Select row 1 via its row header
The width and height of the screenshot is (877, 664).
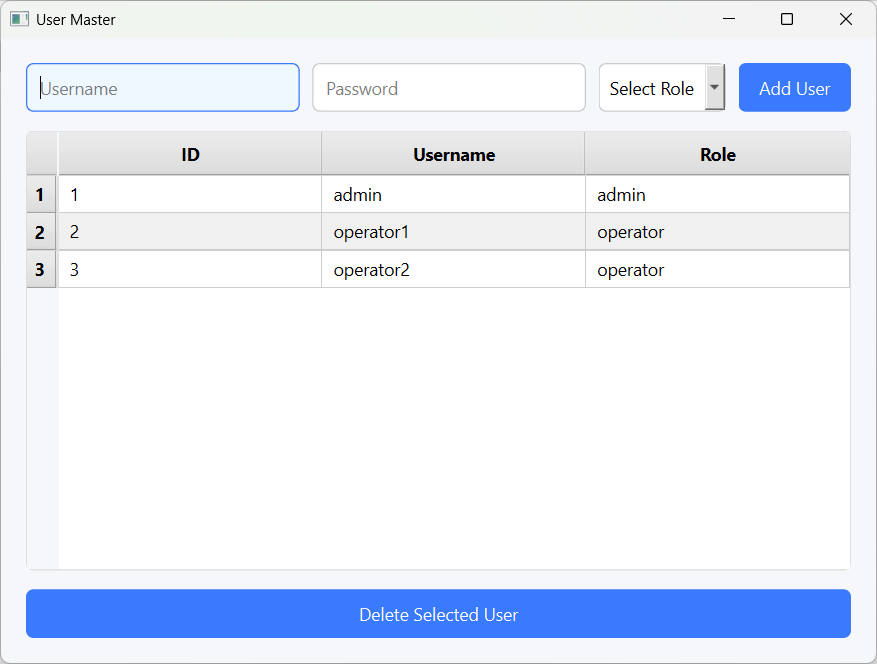(x=41, y=195)
